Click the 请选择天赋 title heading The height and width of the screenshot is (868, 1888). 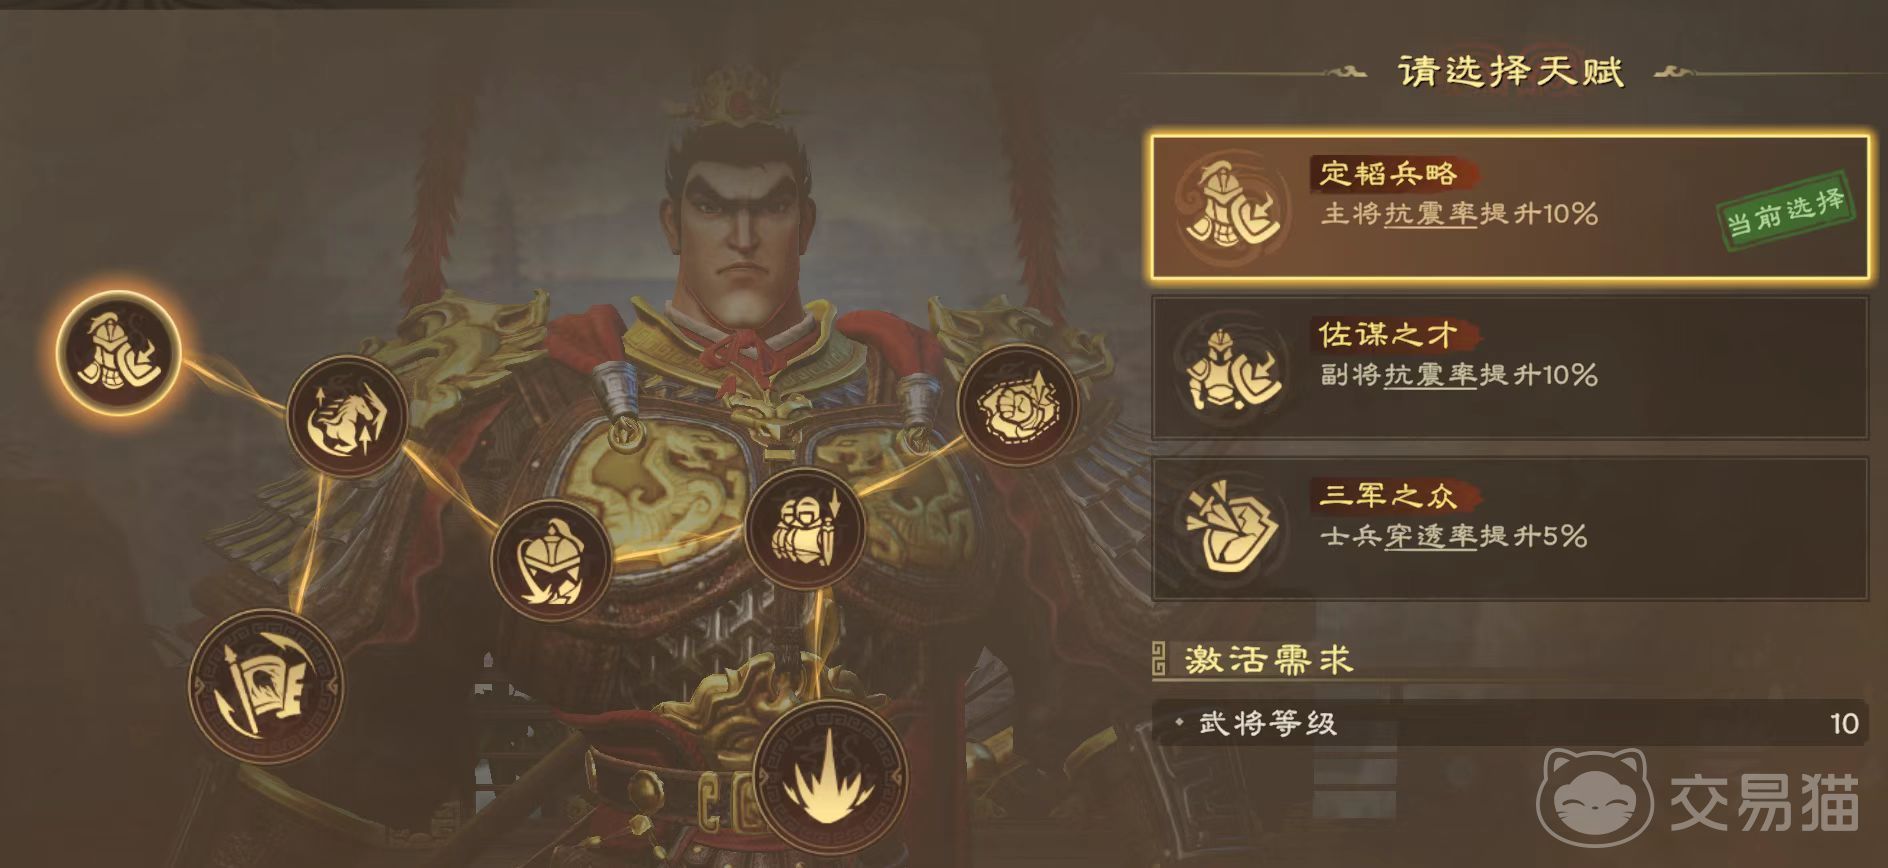pos(1510,71)
